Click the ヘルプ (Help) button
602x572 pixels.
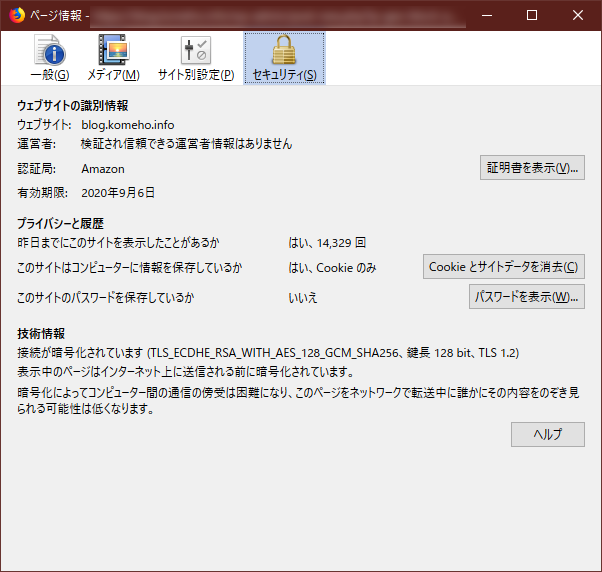(547, 435)
